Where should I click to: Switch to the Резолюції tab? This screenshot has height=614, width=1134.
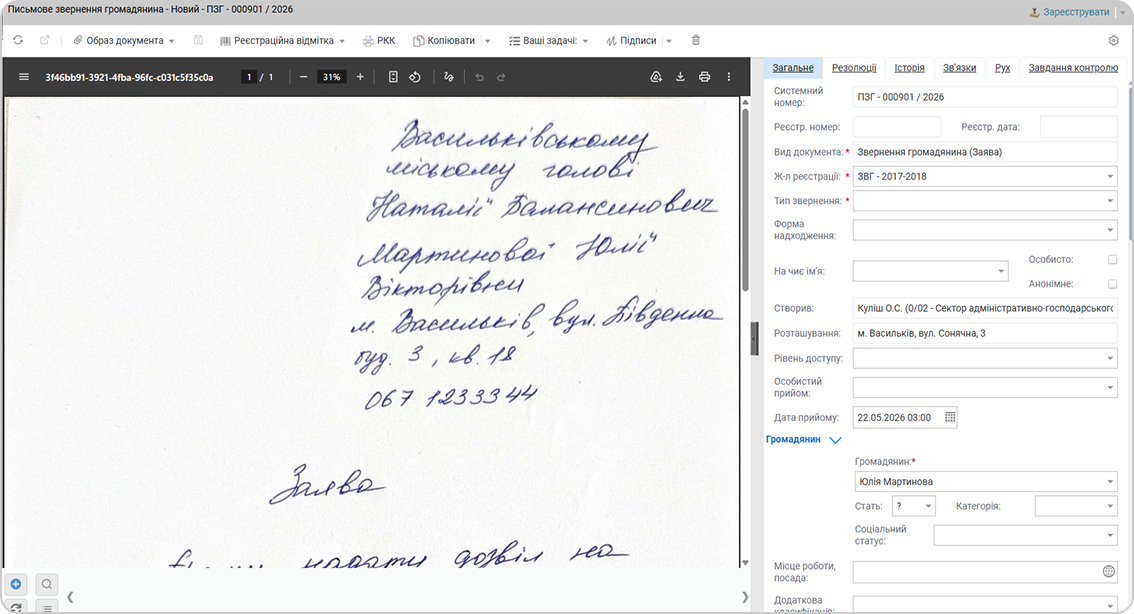tap(854, 68)
